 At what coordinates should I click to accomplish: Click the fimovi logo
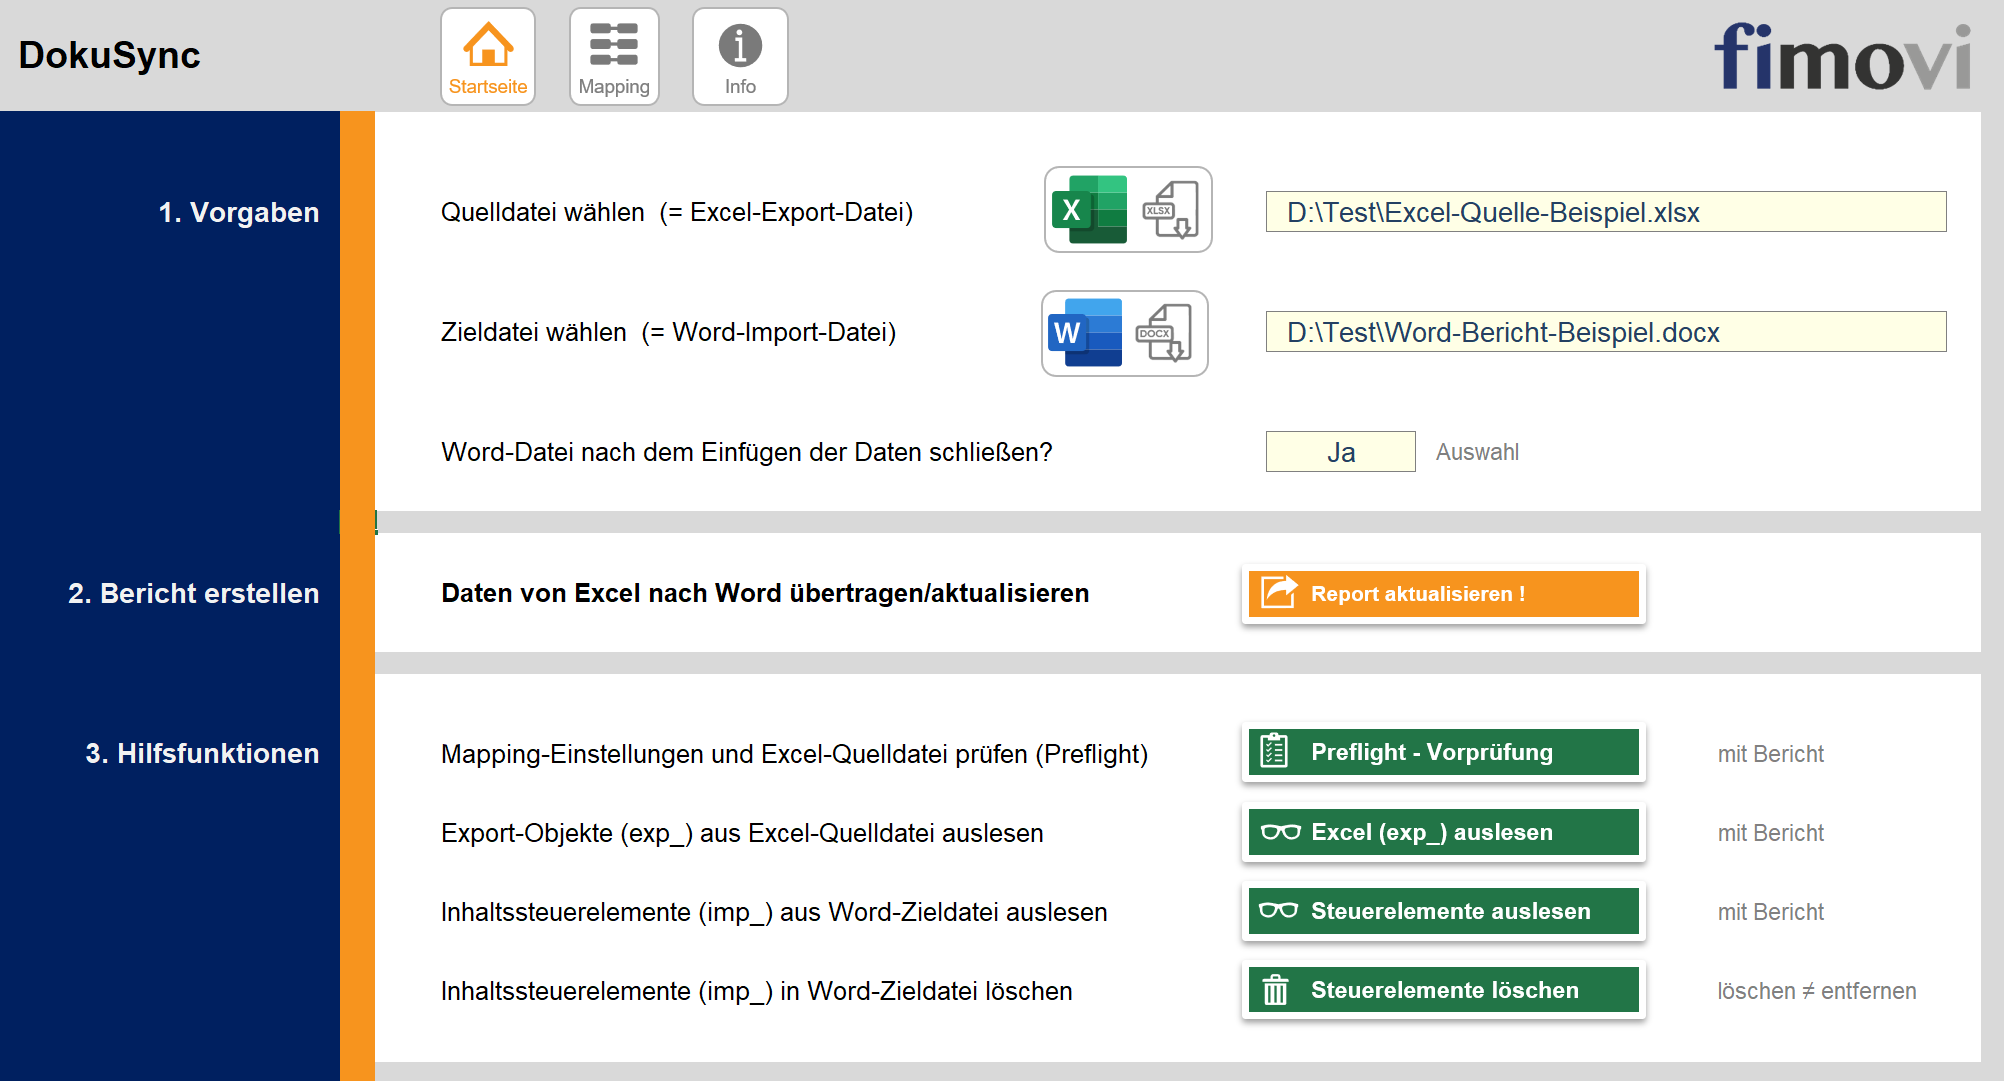pyautogui.click(x=1842, y=57)
